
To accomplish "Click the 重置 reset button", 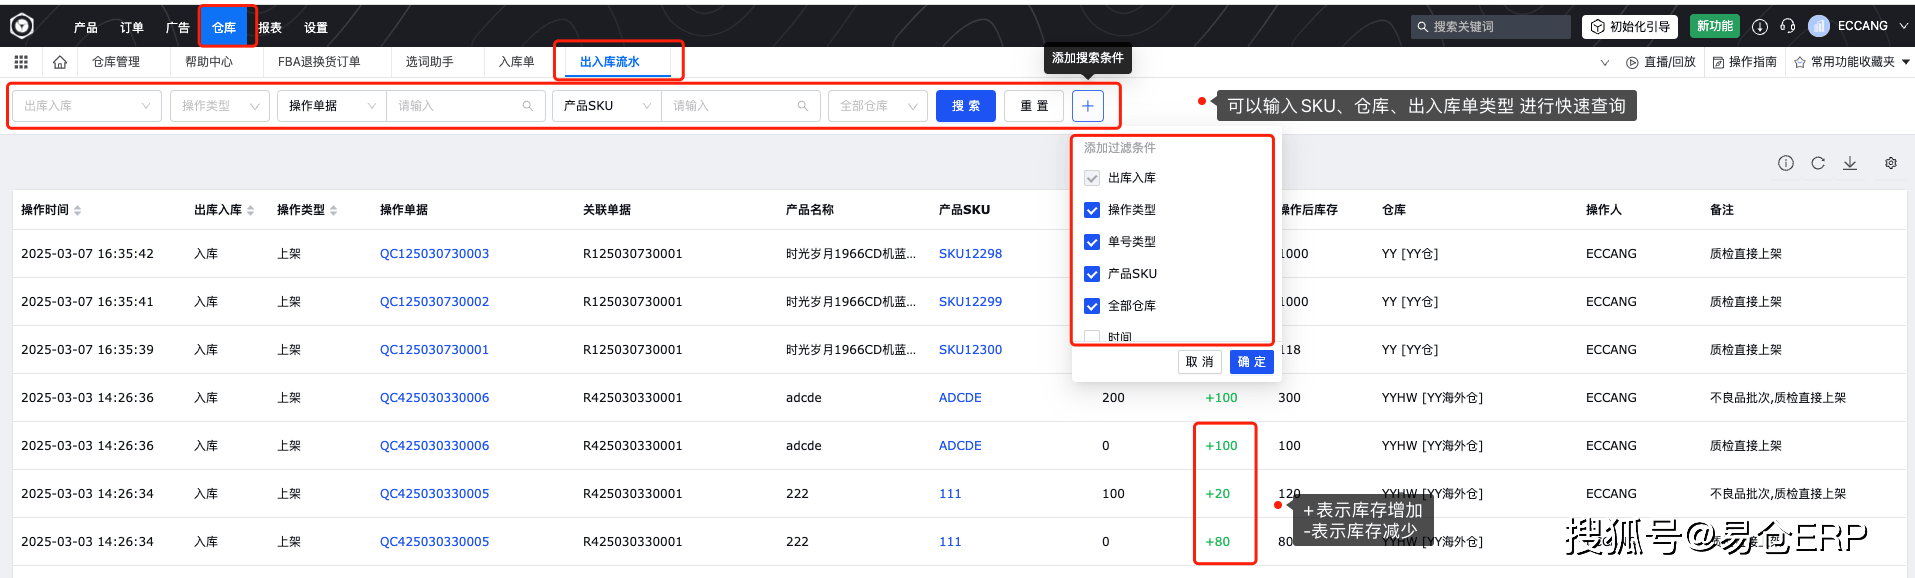I will [1034, 106].
